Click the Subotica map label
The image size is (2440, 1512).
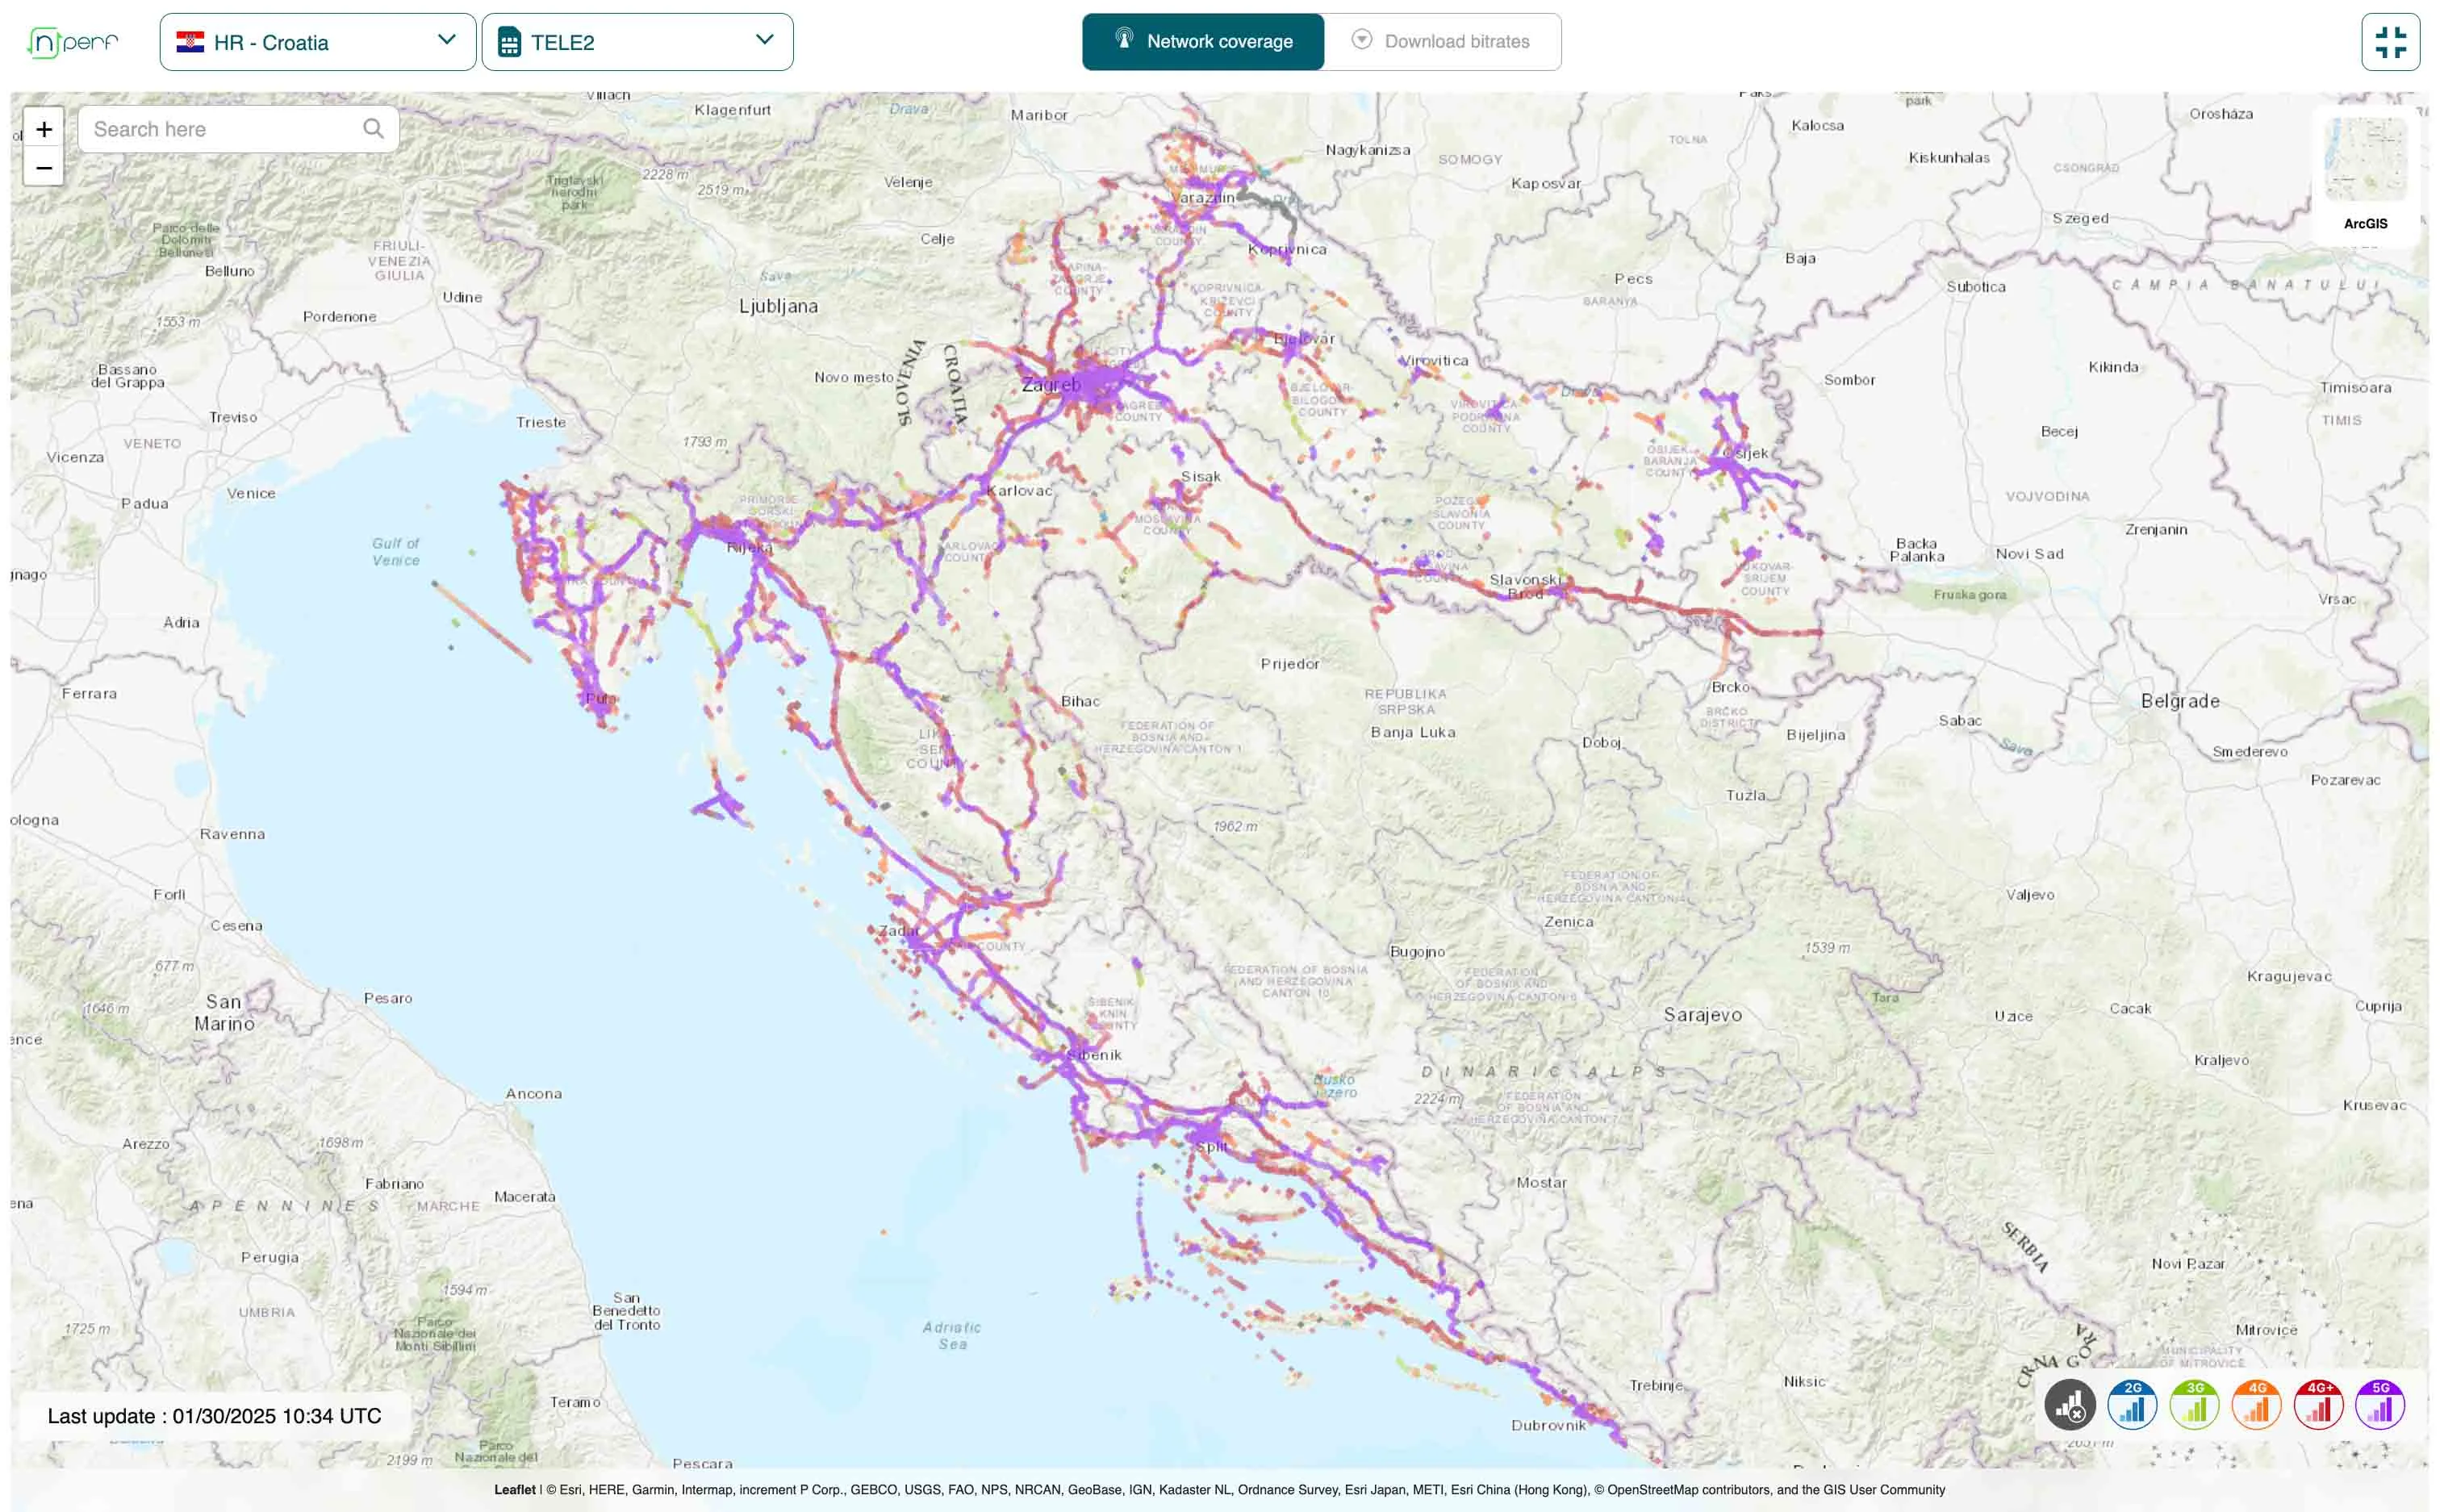point(1975,286)
